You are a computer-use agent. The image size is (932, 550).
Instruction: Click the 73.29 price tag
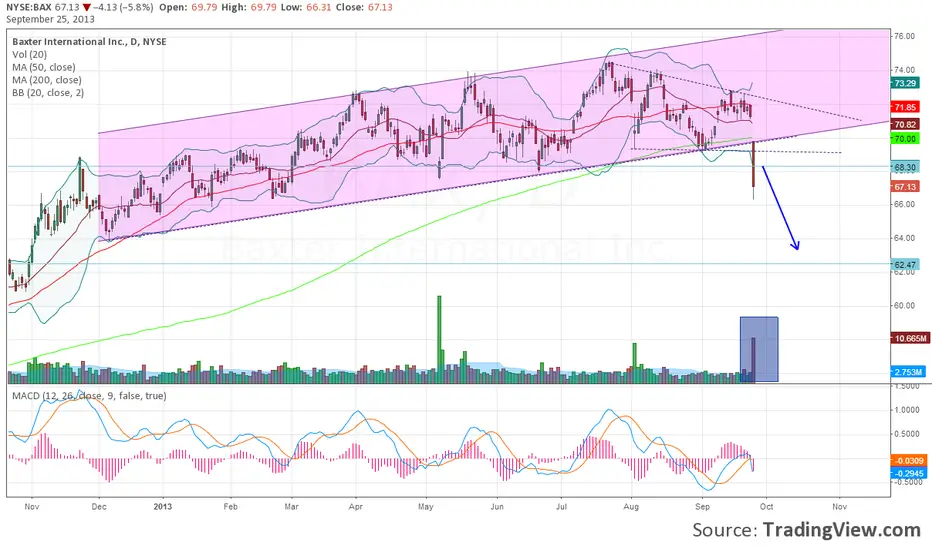[905, 83]
